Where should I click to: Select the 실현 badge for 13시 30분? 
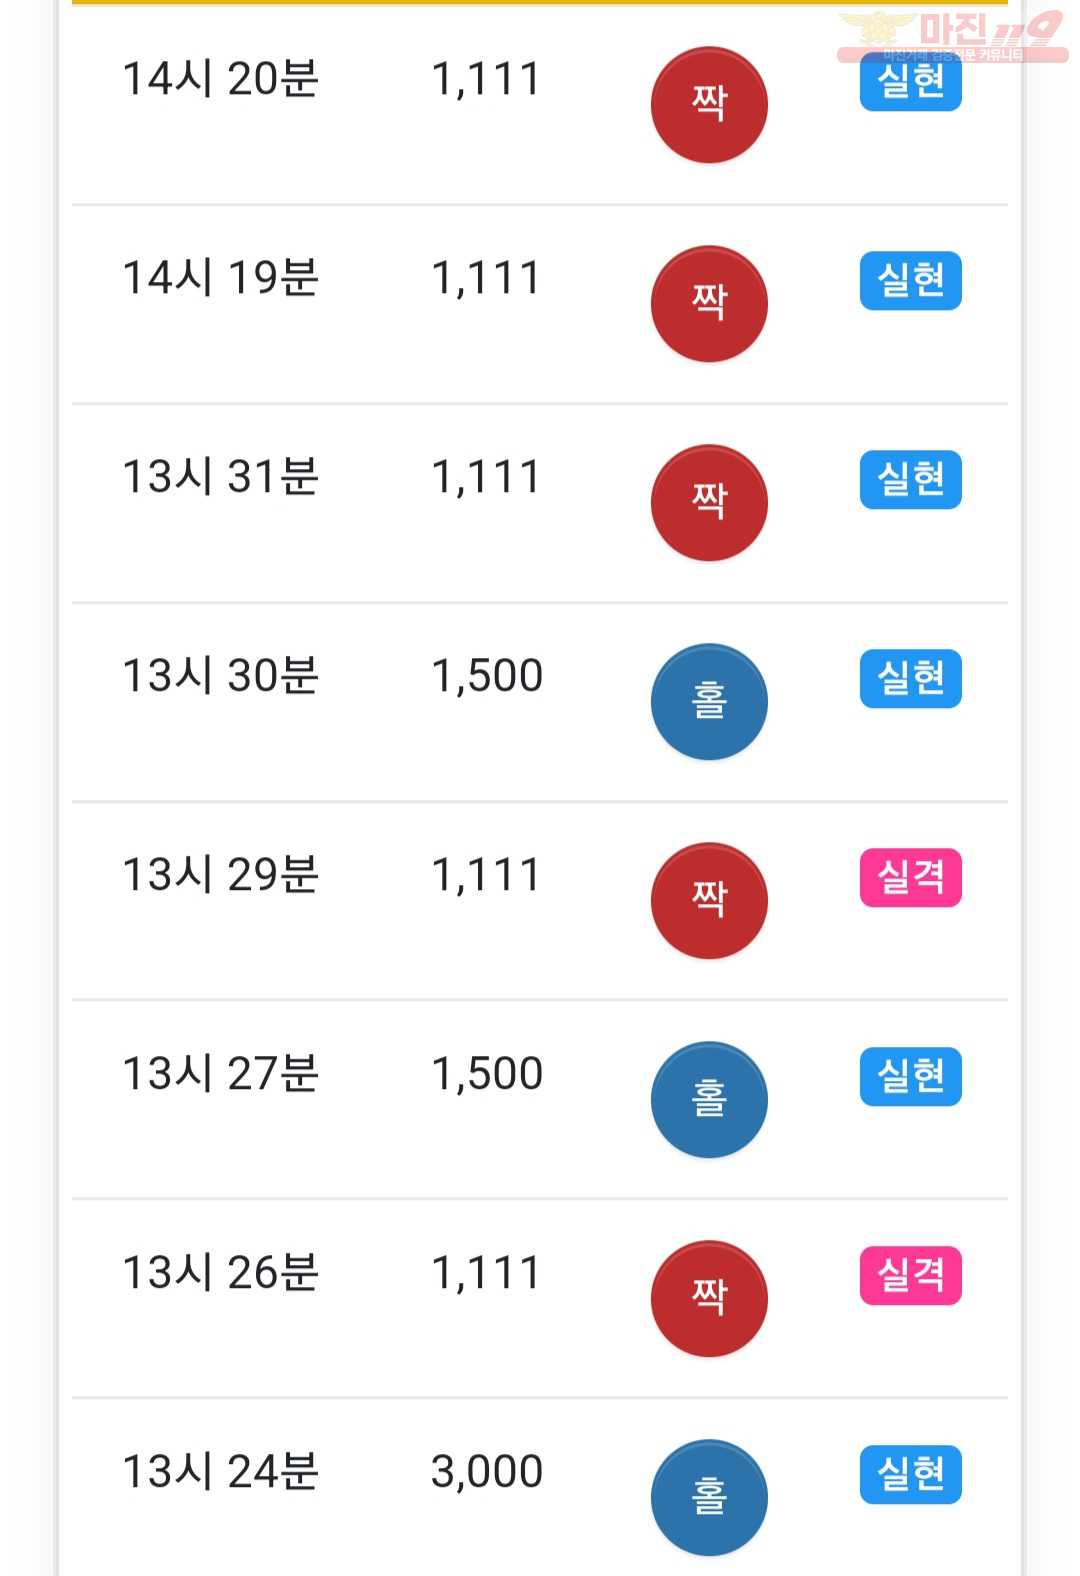point(911,678)
